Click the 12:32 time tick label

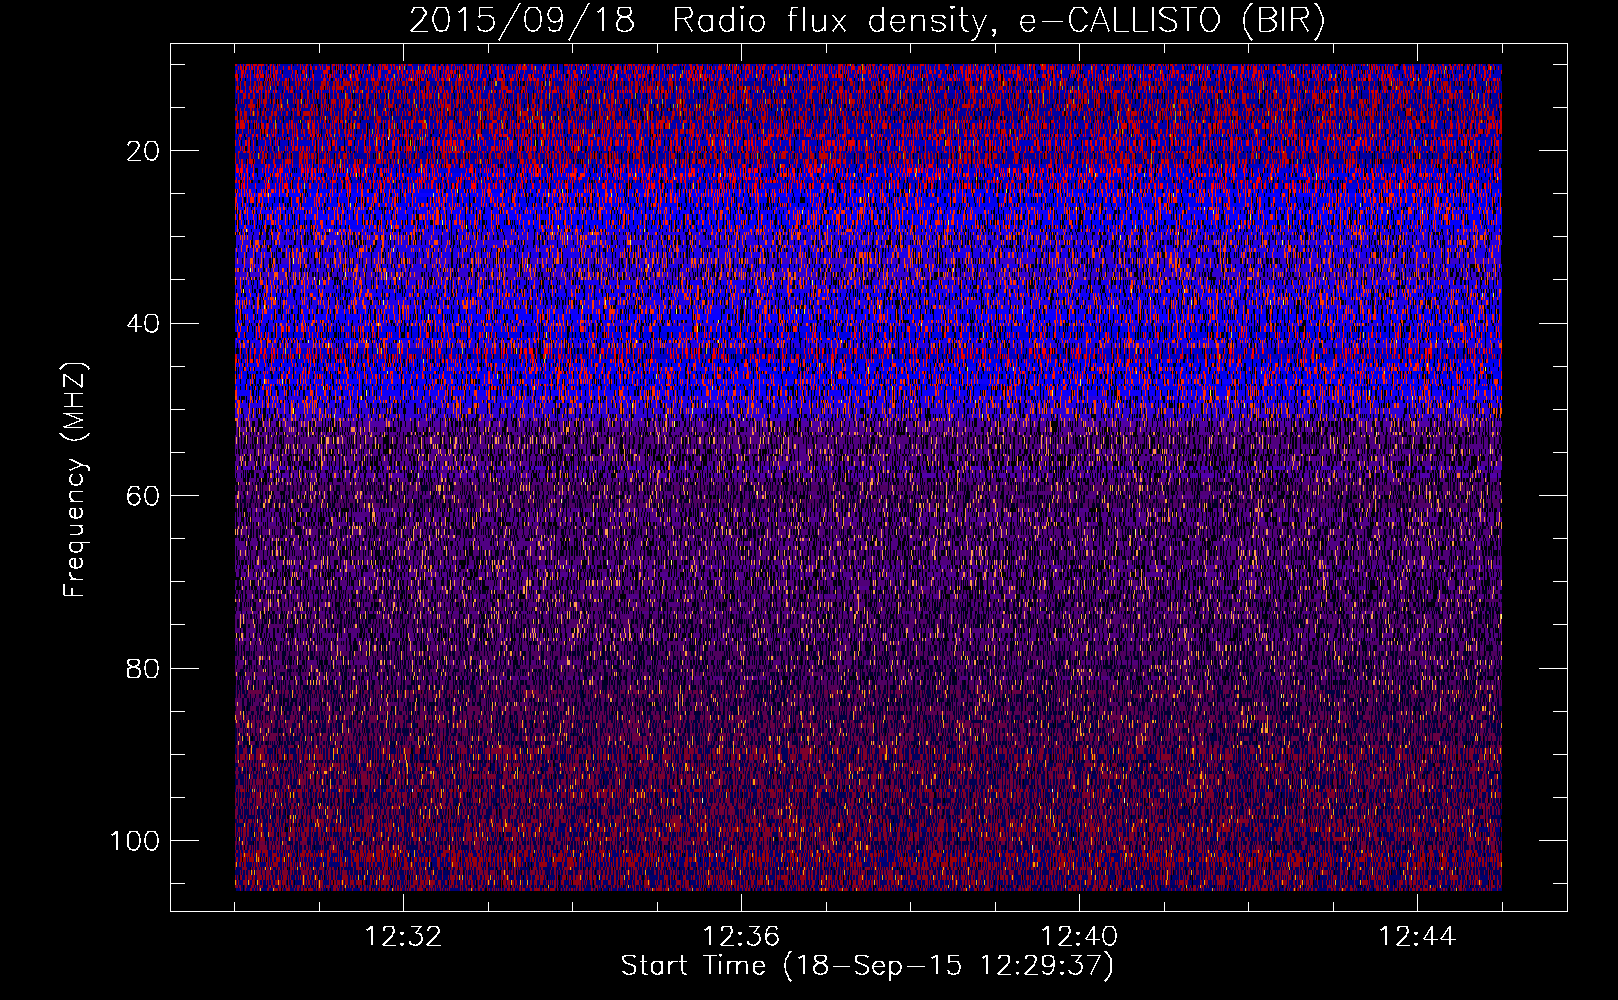(x=403, y=937)
